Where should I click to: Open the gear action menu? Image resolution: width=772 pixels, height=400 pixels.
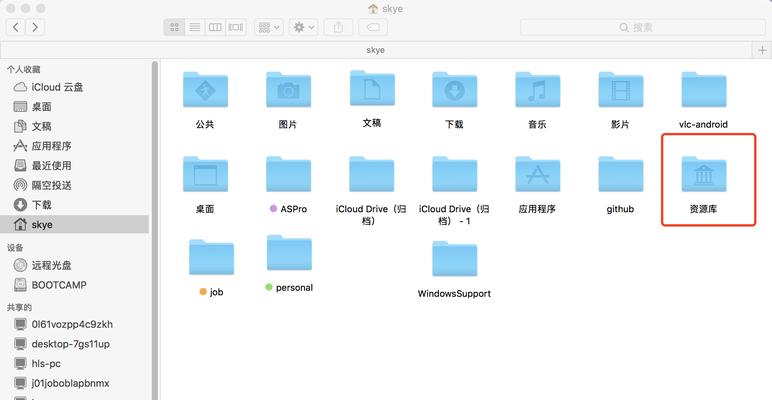coord(304,27)
